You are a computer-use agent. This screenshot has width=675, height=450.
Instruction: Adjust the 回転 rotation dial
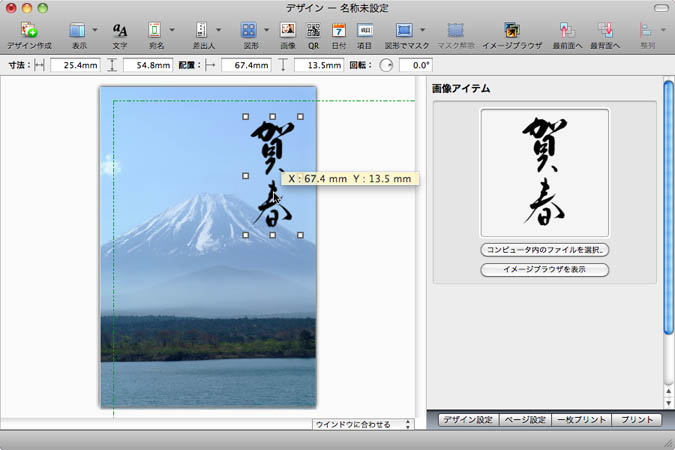pos(386,66)
